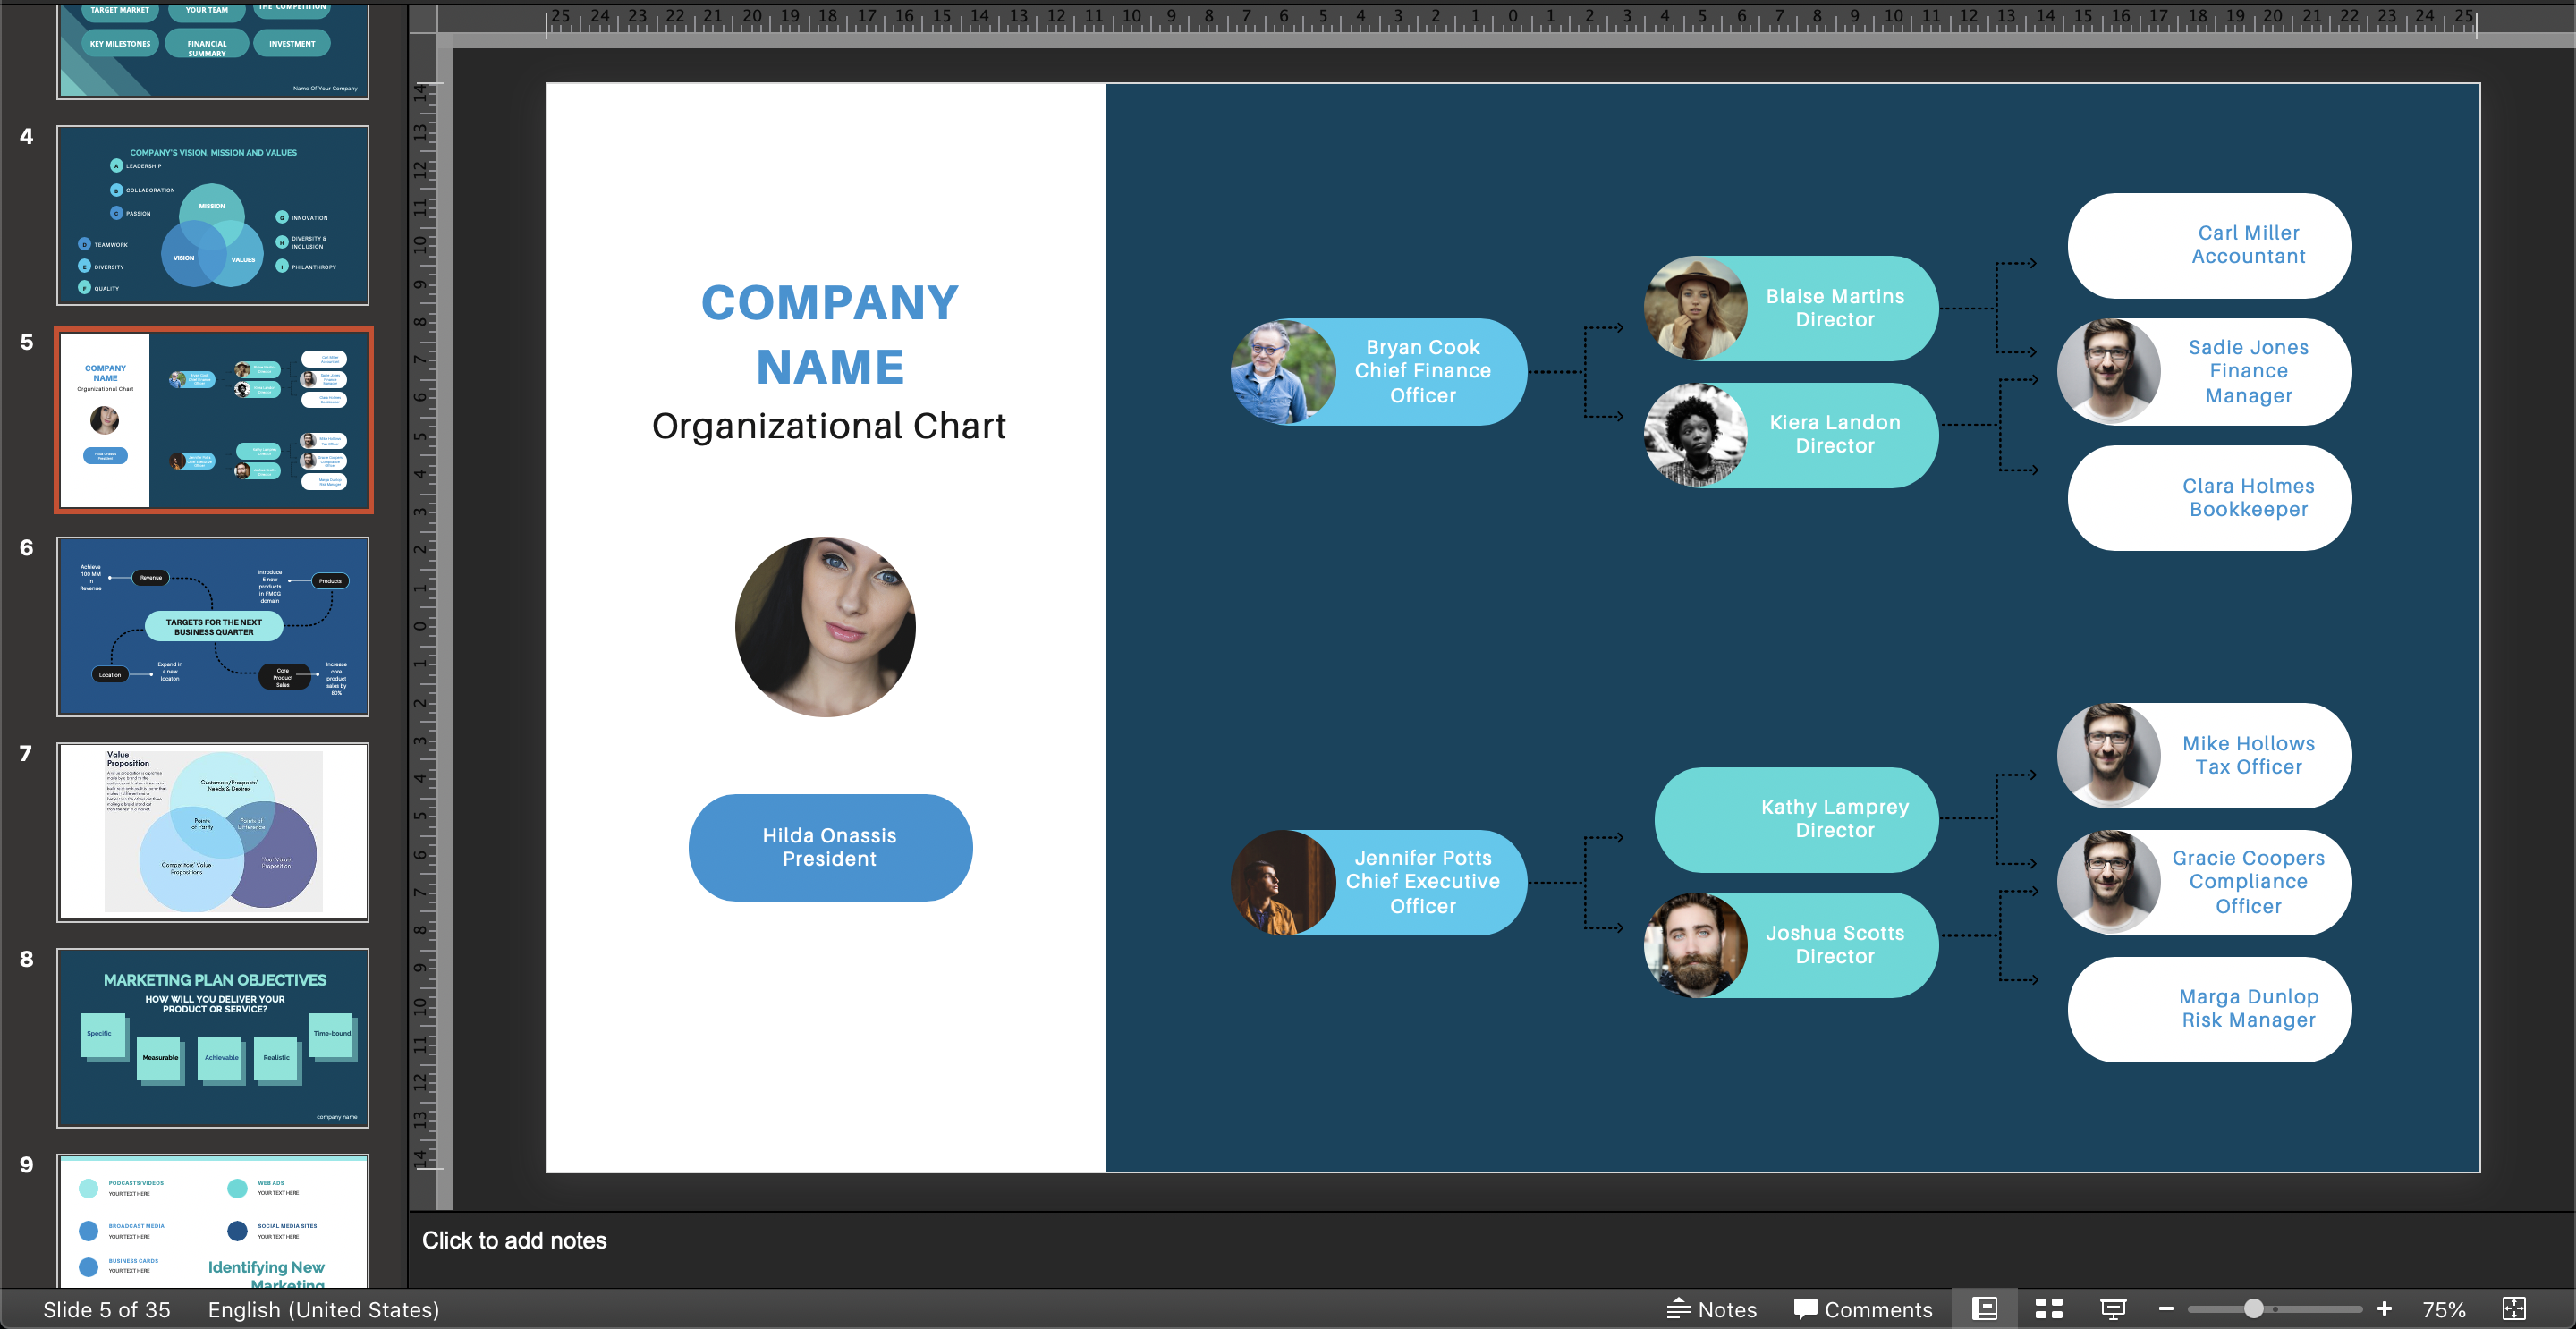Fit slide to current window
The image size is (2576, 1329).
(2514, 1308)
